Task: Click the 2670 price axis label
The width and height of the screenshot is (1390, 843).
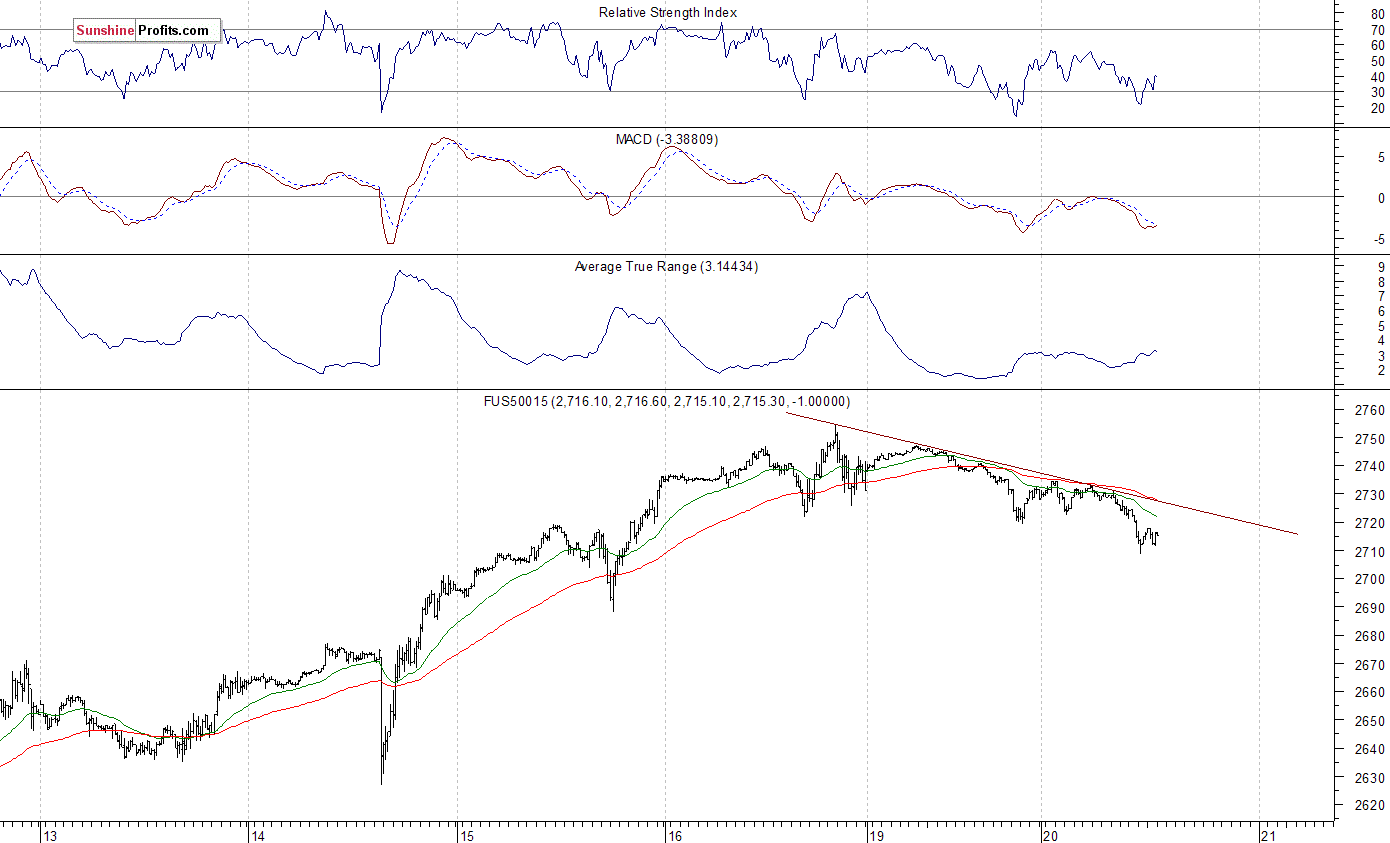Action: coord(1370,665)
